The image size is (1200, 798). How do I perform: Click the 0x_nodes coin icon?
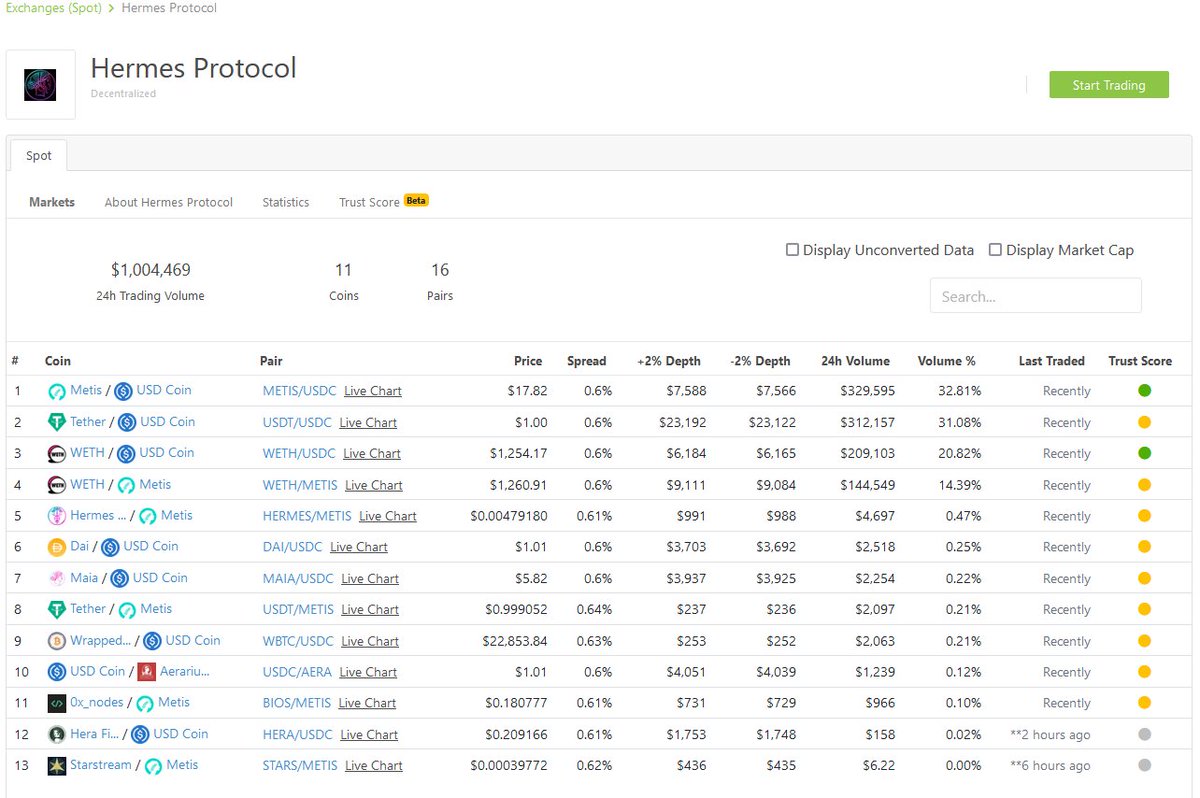[57, 703]
